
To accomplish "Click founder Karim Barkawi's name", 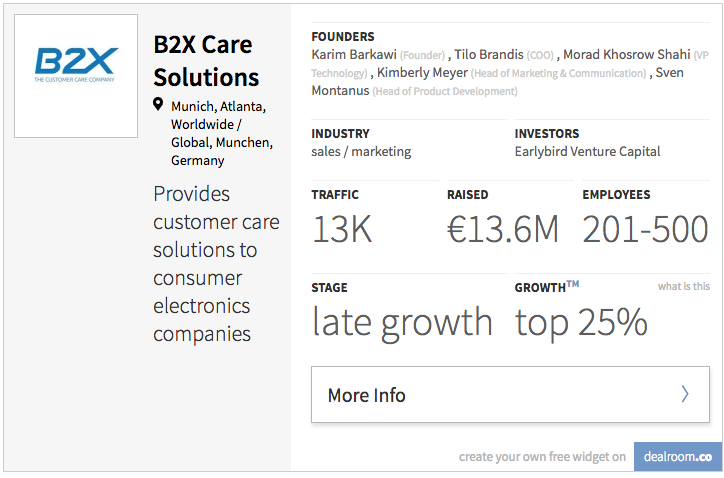I will pos(354,54).
